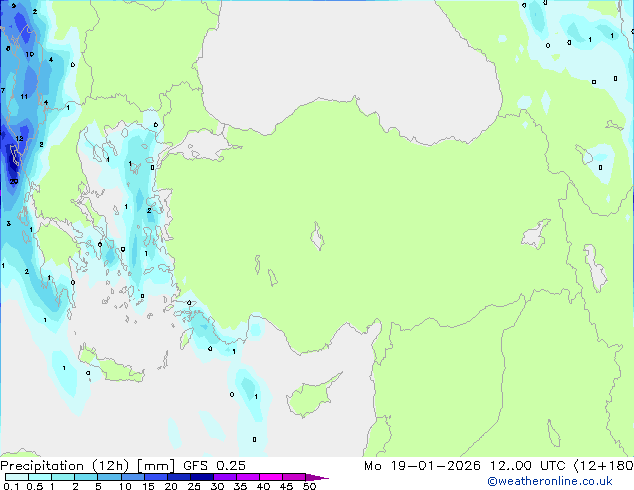634x490 pixels.
Task: Click the 'Precipitation (12h) [mm]' title text
Action: (87, 466)
